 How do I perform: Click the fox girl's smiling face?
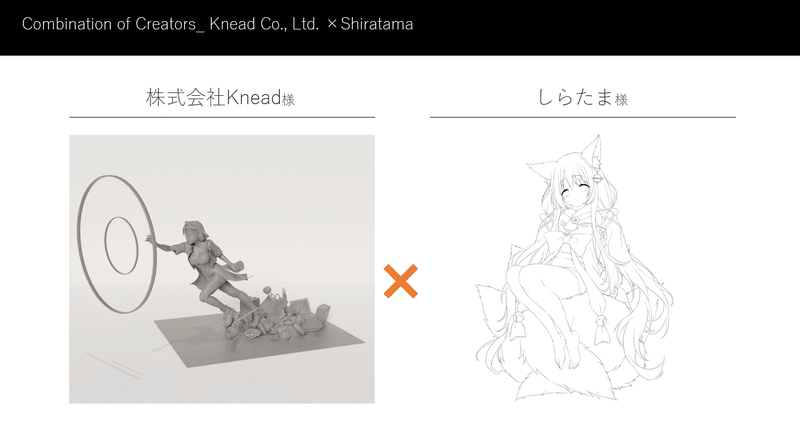(x=576, y=194)
